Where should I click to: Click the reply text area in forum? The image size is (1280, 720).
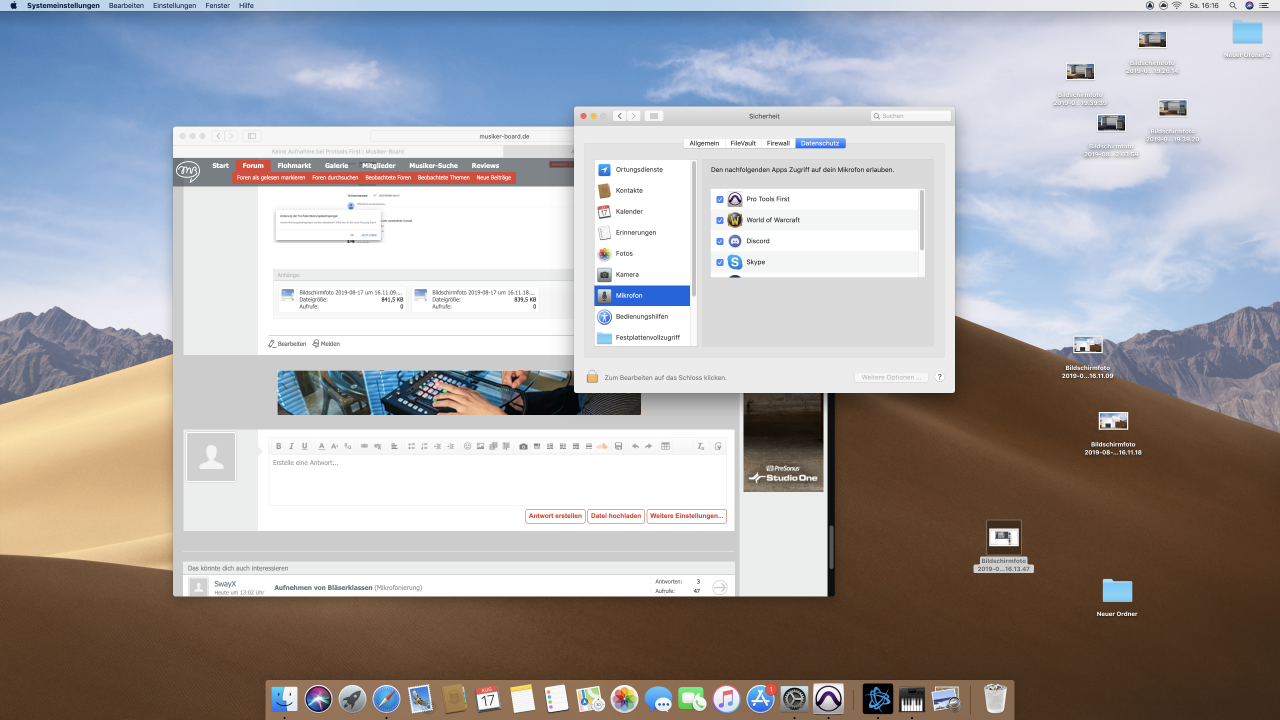point(497,480)
